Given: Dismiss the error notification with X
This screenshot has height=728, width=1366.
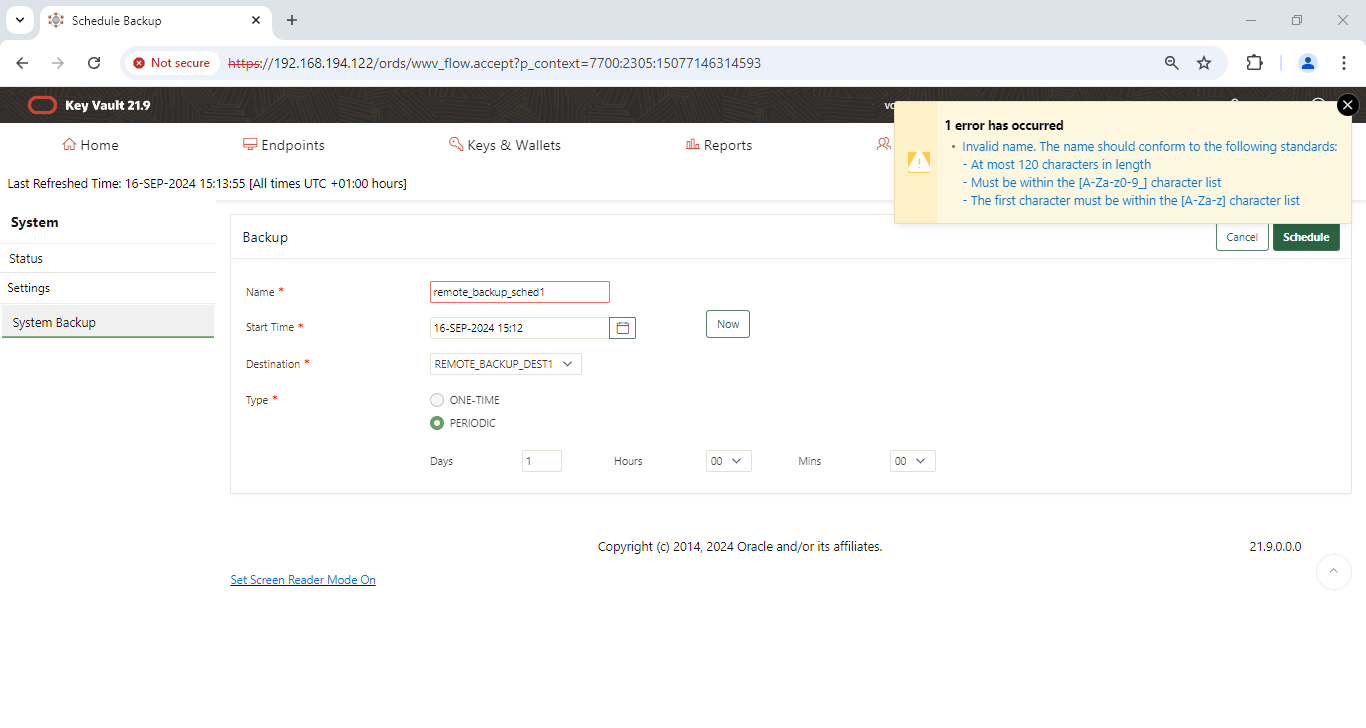Looking at the screenshot, I should (x=1348, y=104).
